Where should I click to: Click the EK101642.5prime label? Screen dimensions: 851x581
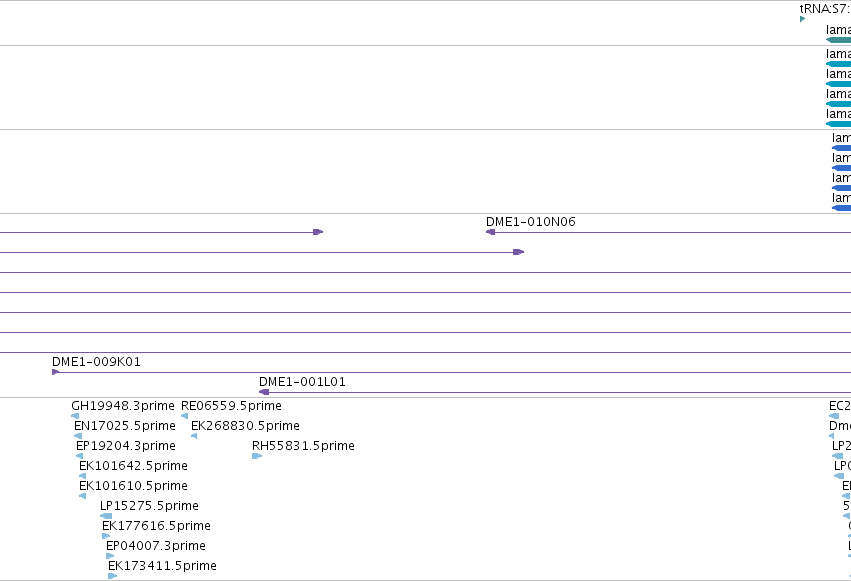tap(134, 466)
